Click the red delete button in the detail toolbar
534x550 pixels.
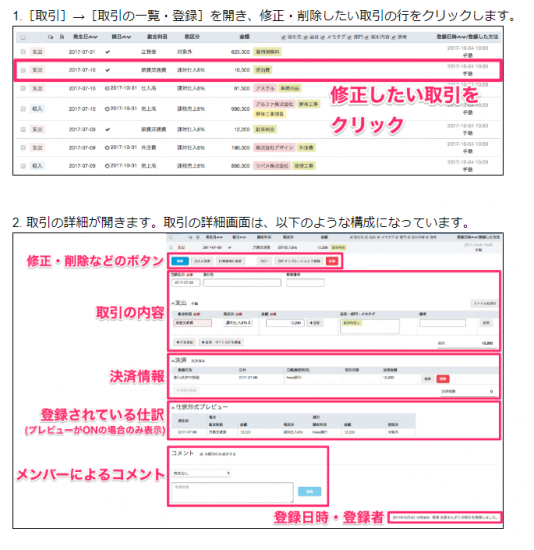point(332,261)
